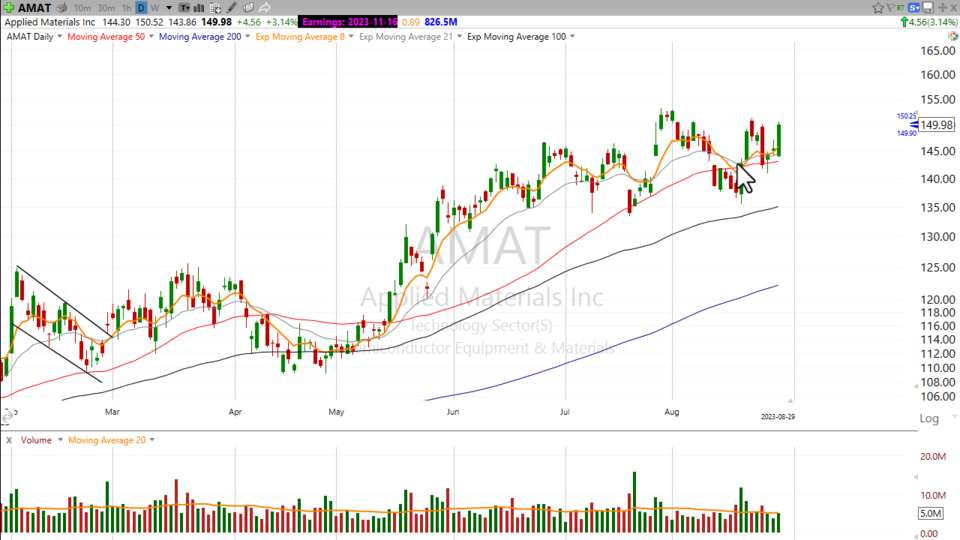Expand Moving Average 200 options arrow
Screen dimensions: 960x540
(247, 37)
